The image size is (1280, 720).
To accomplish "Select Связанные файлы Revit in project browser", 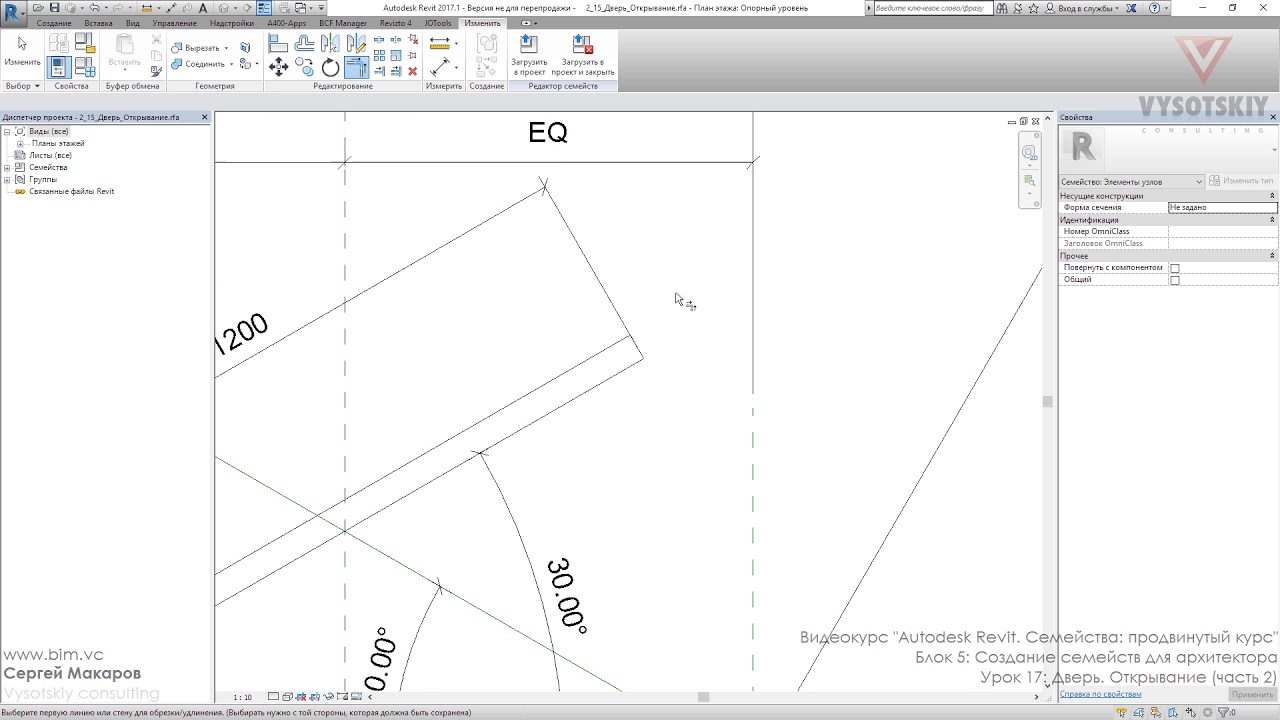I will pos(71,191).
